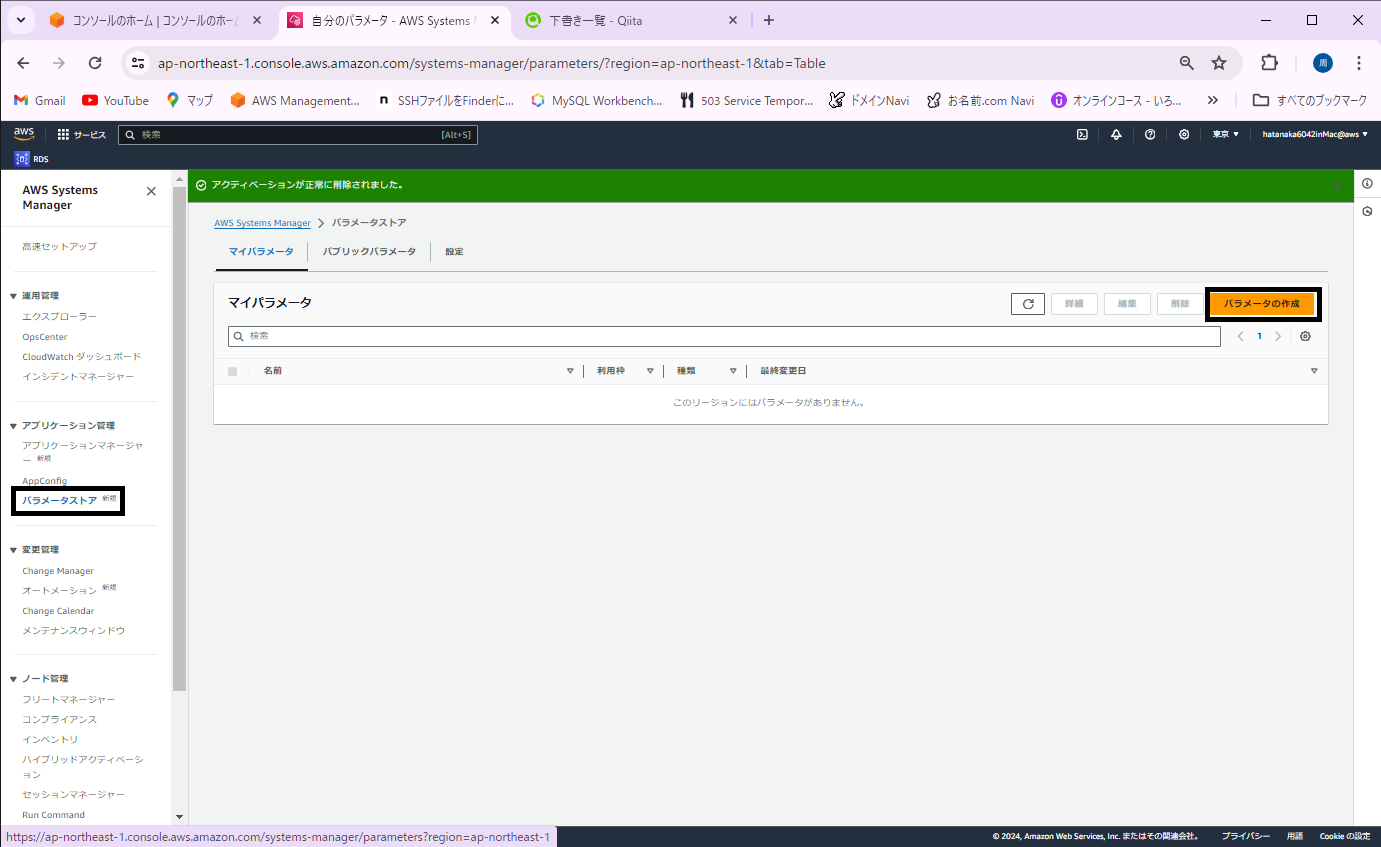Open the Chrome extensions puzzle icon
Image resolution: width=1381 pixels, height=847 pixels.
(x=1269, y=63)
